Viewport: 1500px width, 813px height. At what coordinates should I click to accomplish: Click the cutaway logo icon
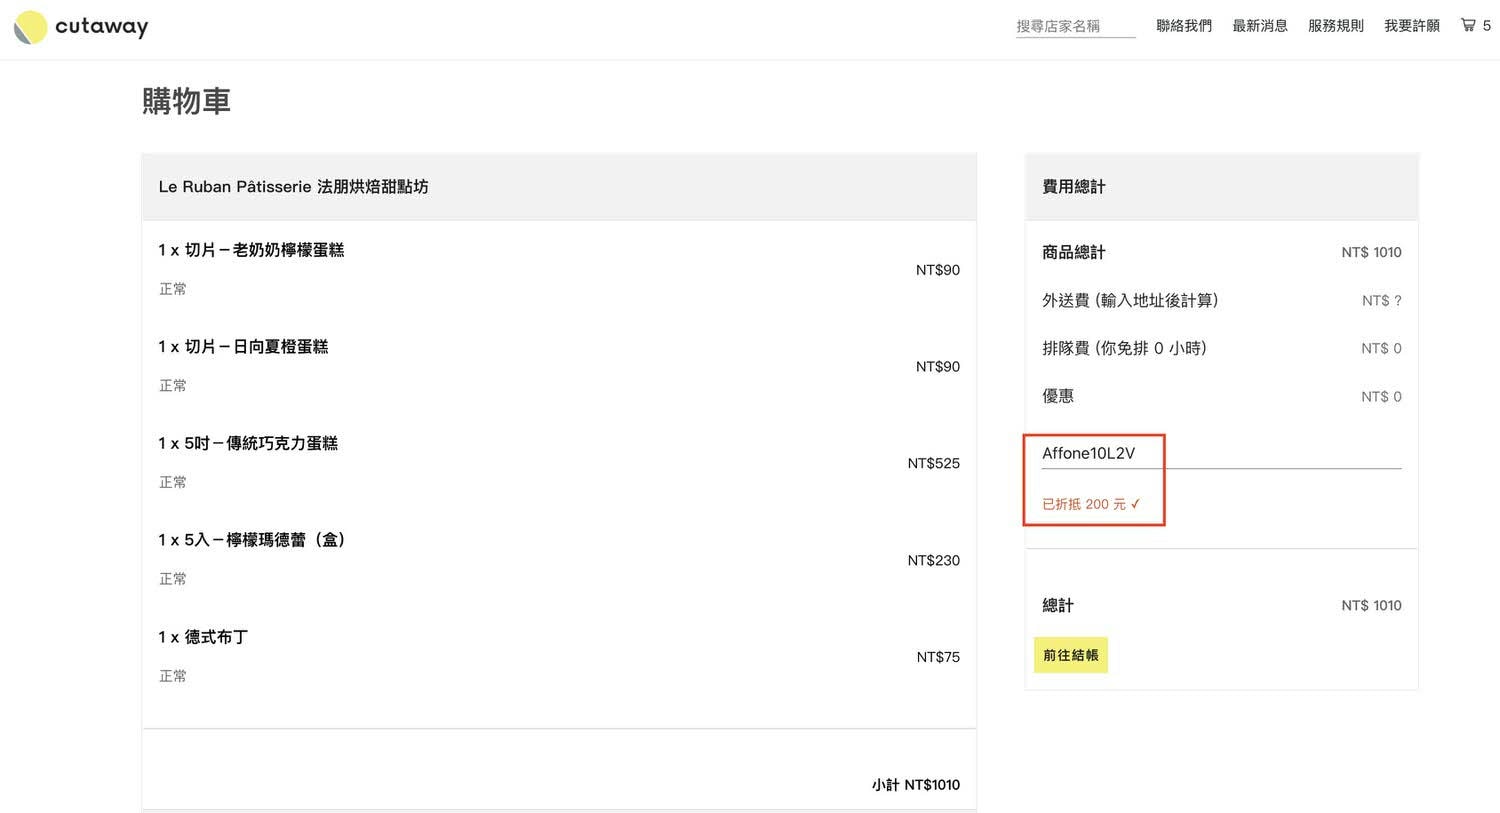(30, 27)
